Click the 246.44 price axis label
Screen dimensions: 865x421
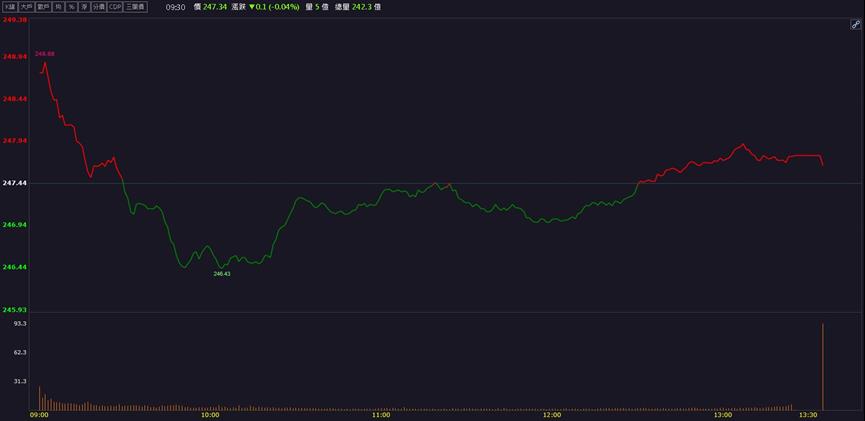[x=15, y=267]
